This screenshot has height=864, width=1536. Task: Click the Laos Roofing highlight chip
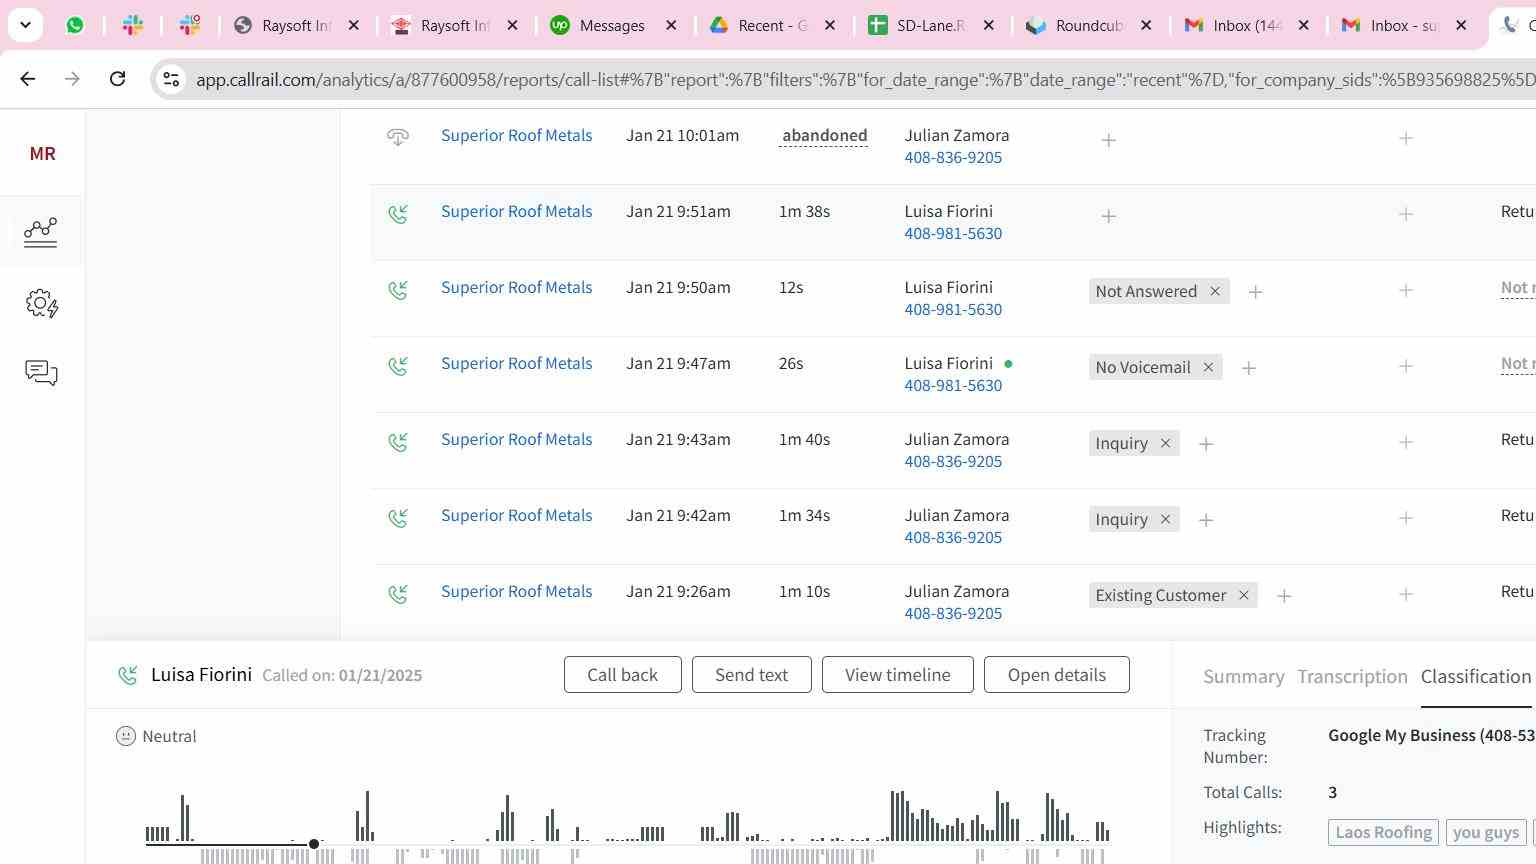click(1384, 832)
